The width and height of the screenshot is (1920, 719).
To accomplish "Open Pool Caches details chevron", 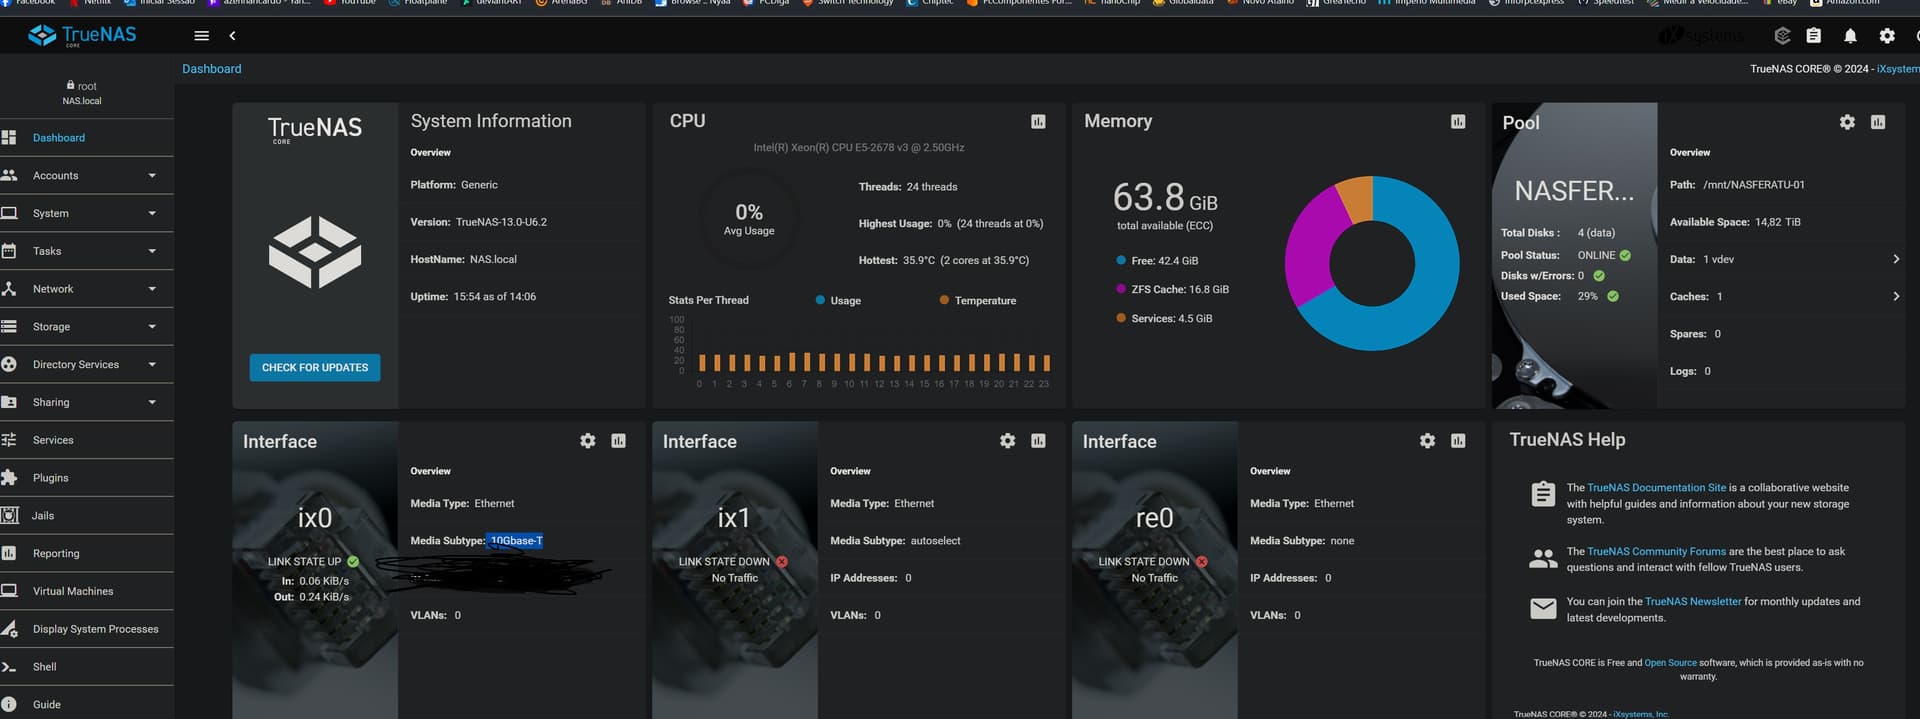I will tap(1896, 296).
